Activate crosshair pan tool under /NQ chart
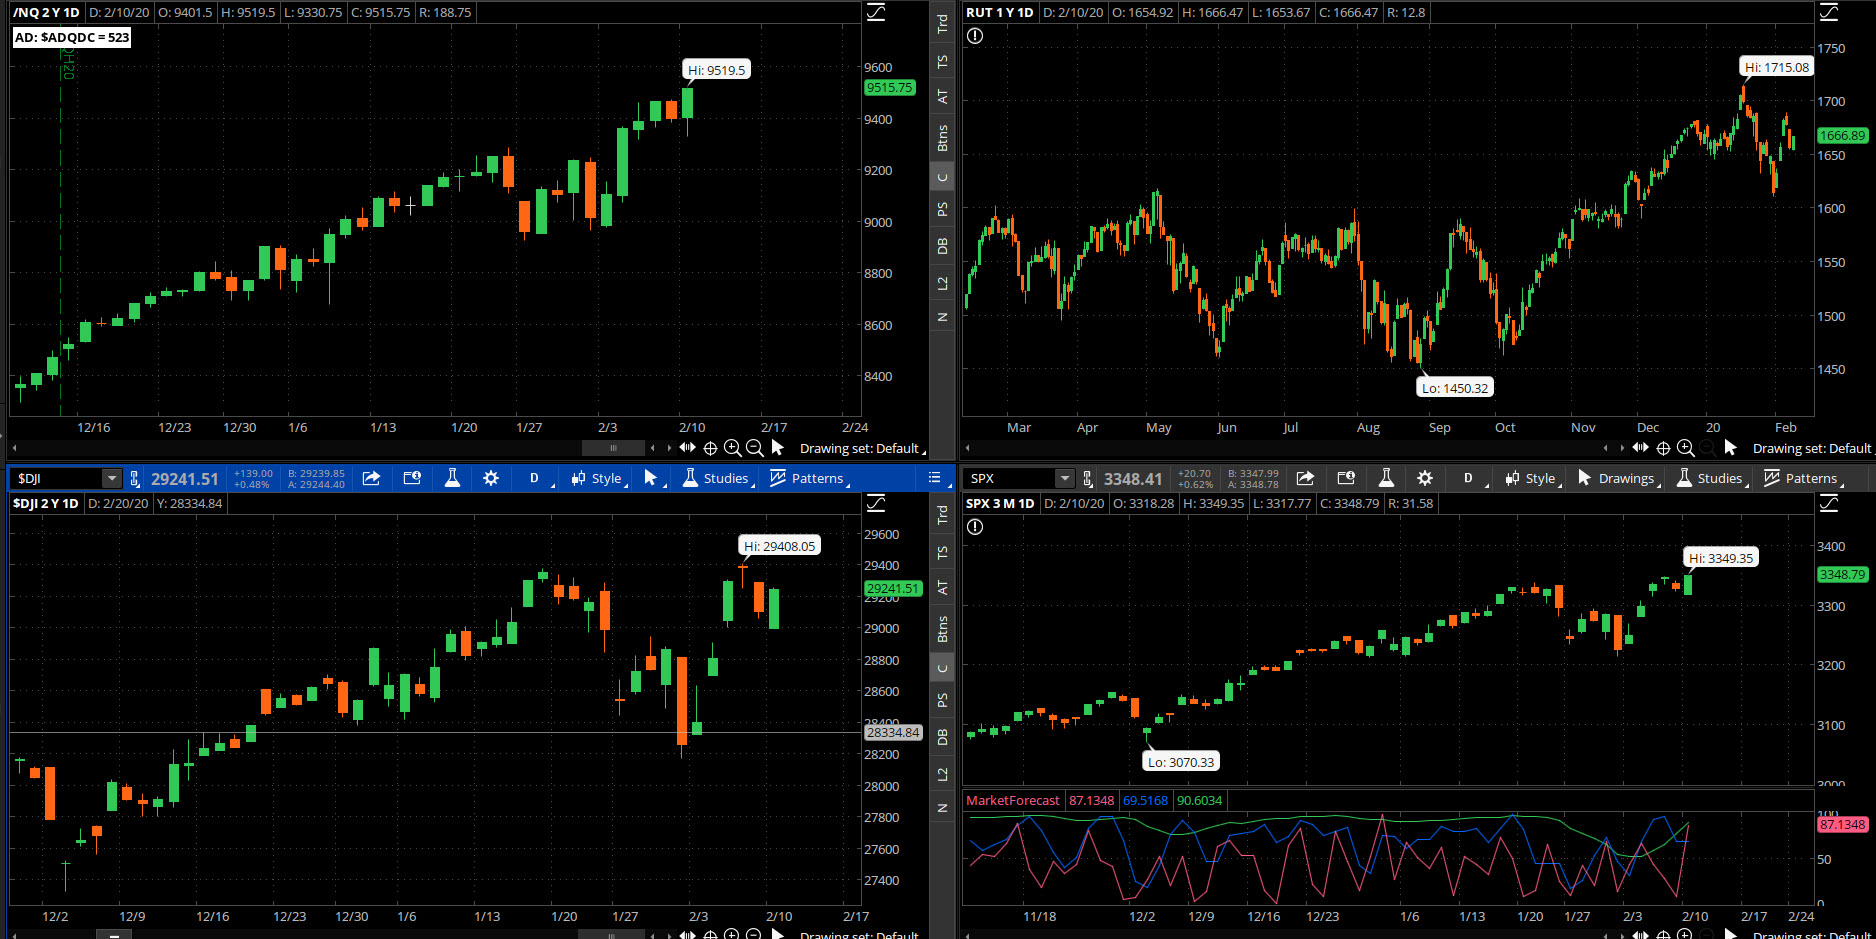The width and height of the screenshot is (1876, 939). pos(710,448)
